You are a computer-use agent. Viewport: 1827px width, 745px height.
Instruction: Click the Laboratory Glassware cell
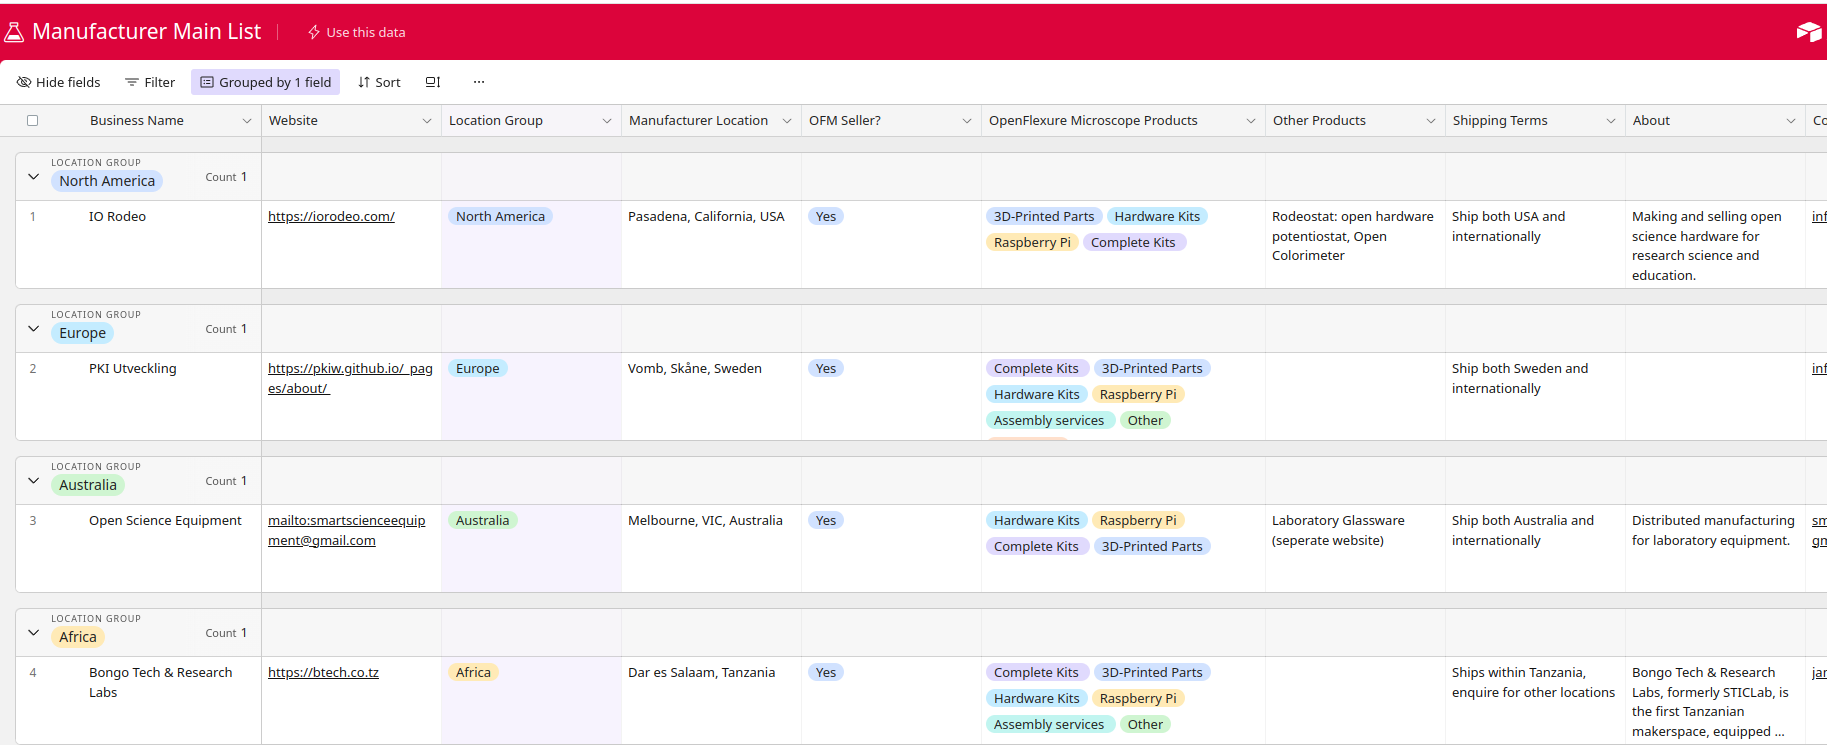(1355, 549)
